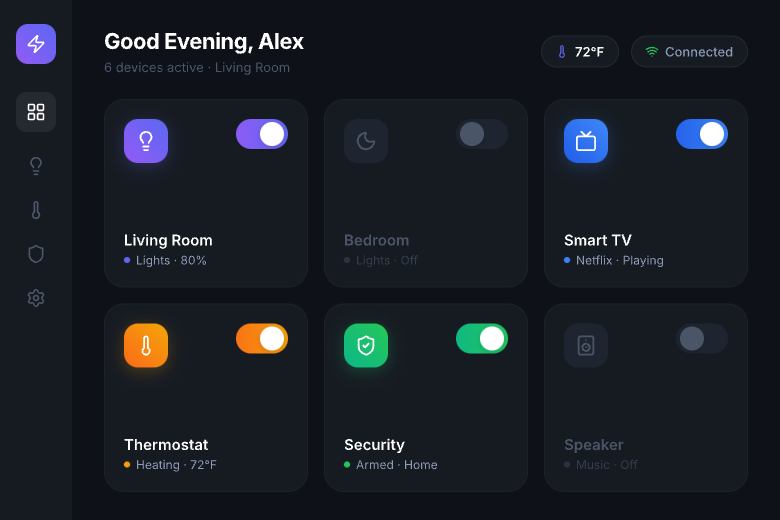Screen dimensions: 780x520
Task: Disable the Thermostat toggle
Action: [262, 339]
